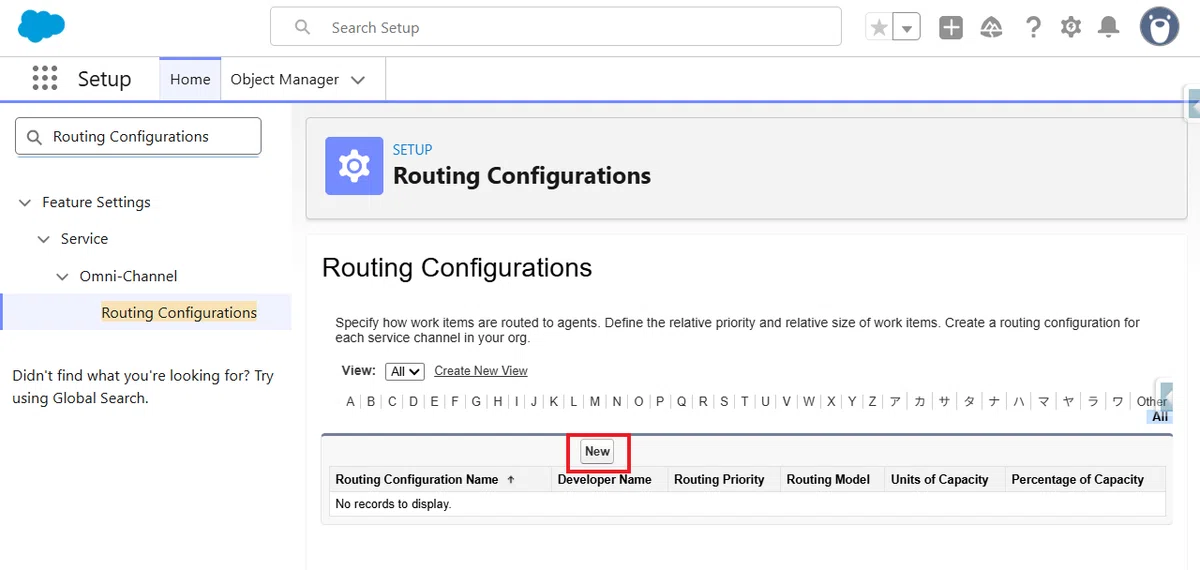Click the Favorites star icon

coord(879,28)
